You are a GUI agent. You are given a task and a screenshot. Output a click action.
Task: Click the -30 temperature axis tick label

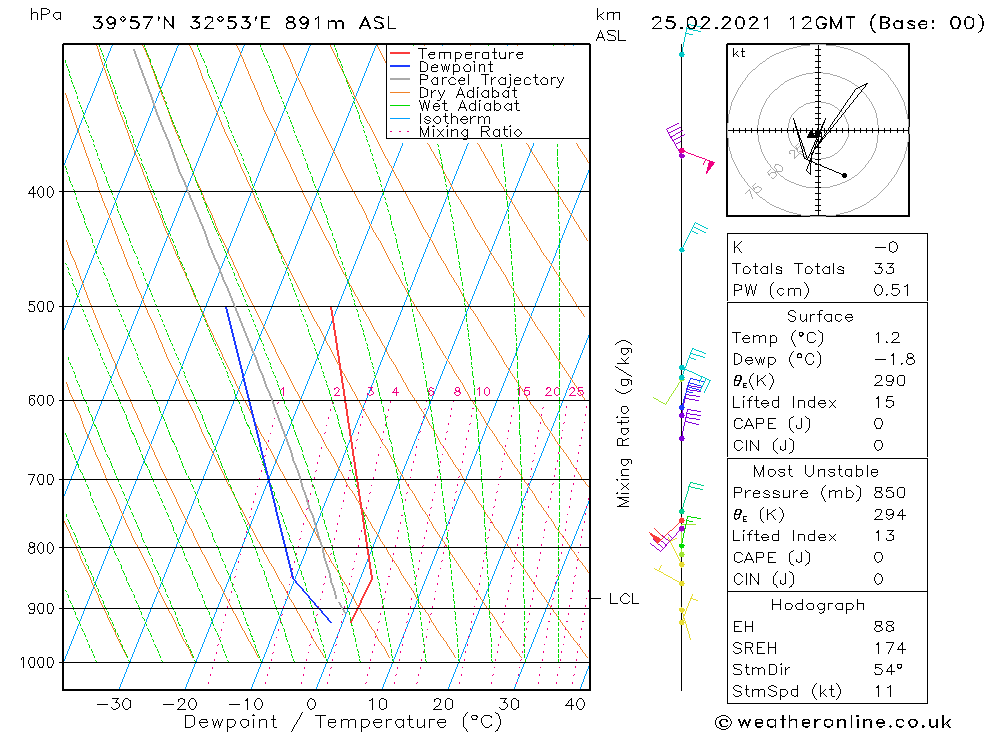click(114, 704)
